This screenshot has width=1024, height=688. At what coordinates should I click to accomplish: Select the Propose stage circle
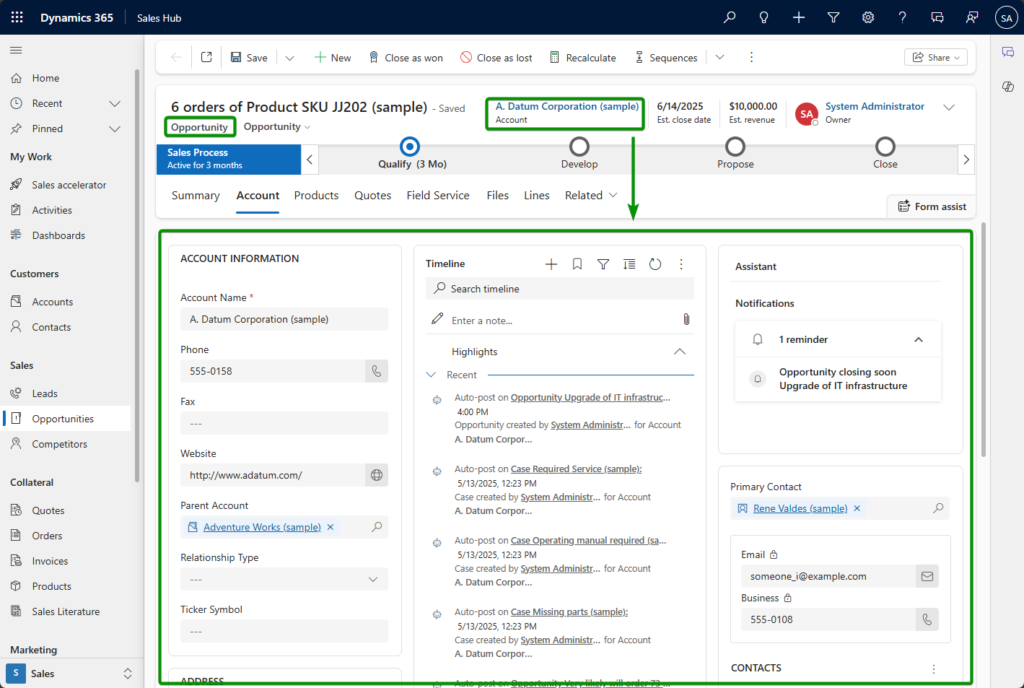tap(735, 146)
